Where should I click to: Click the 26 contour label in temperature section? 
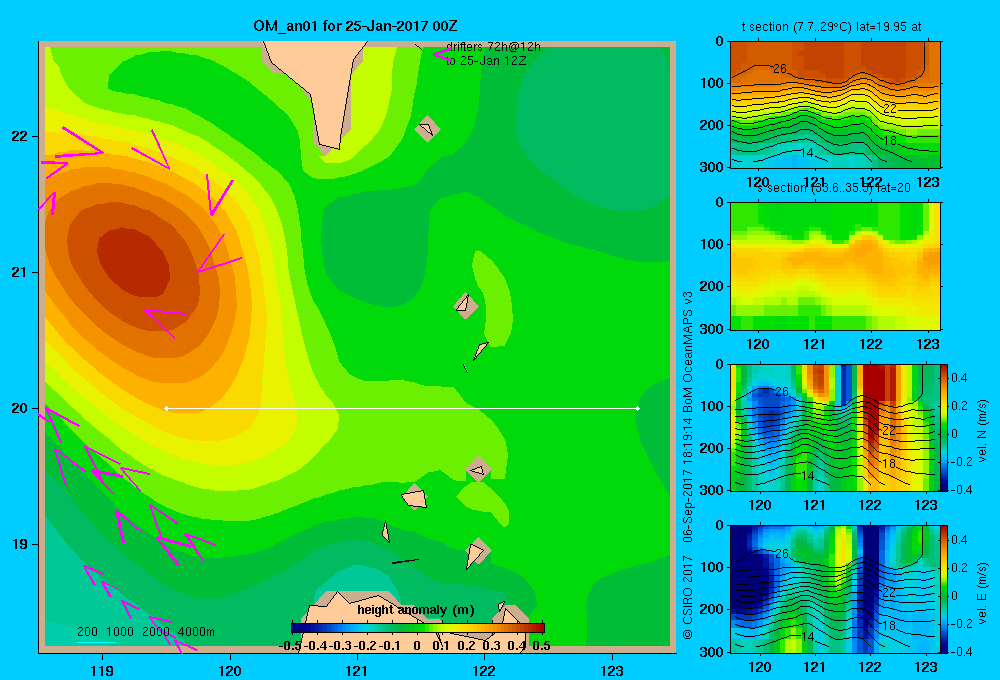779,68
